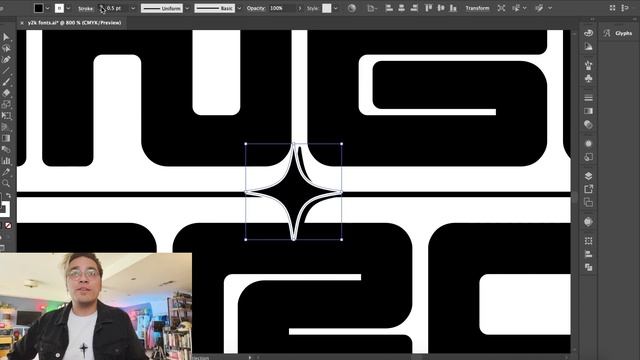Click the arrange panels grid icon

(612, 8)
